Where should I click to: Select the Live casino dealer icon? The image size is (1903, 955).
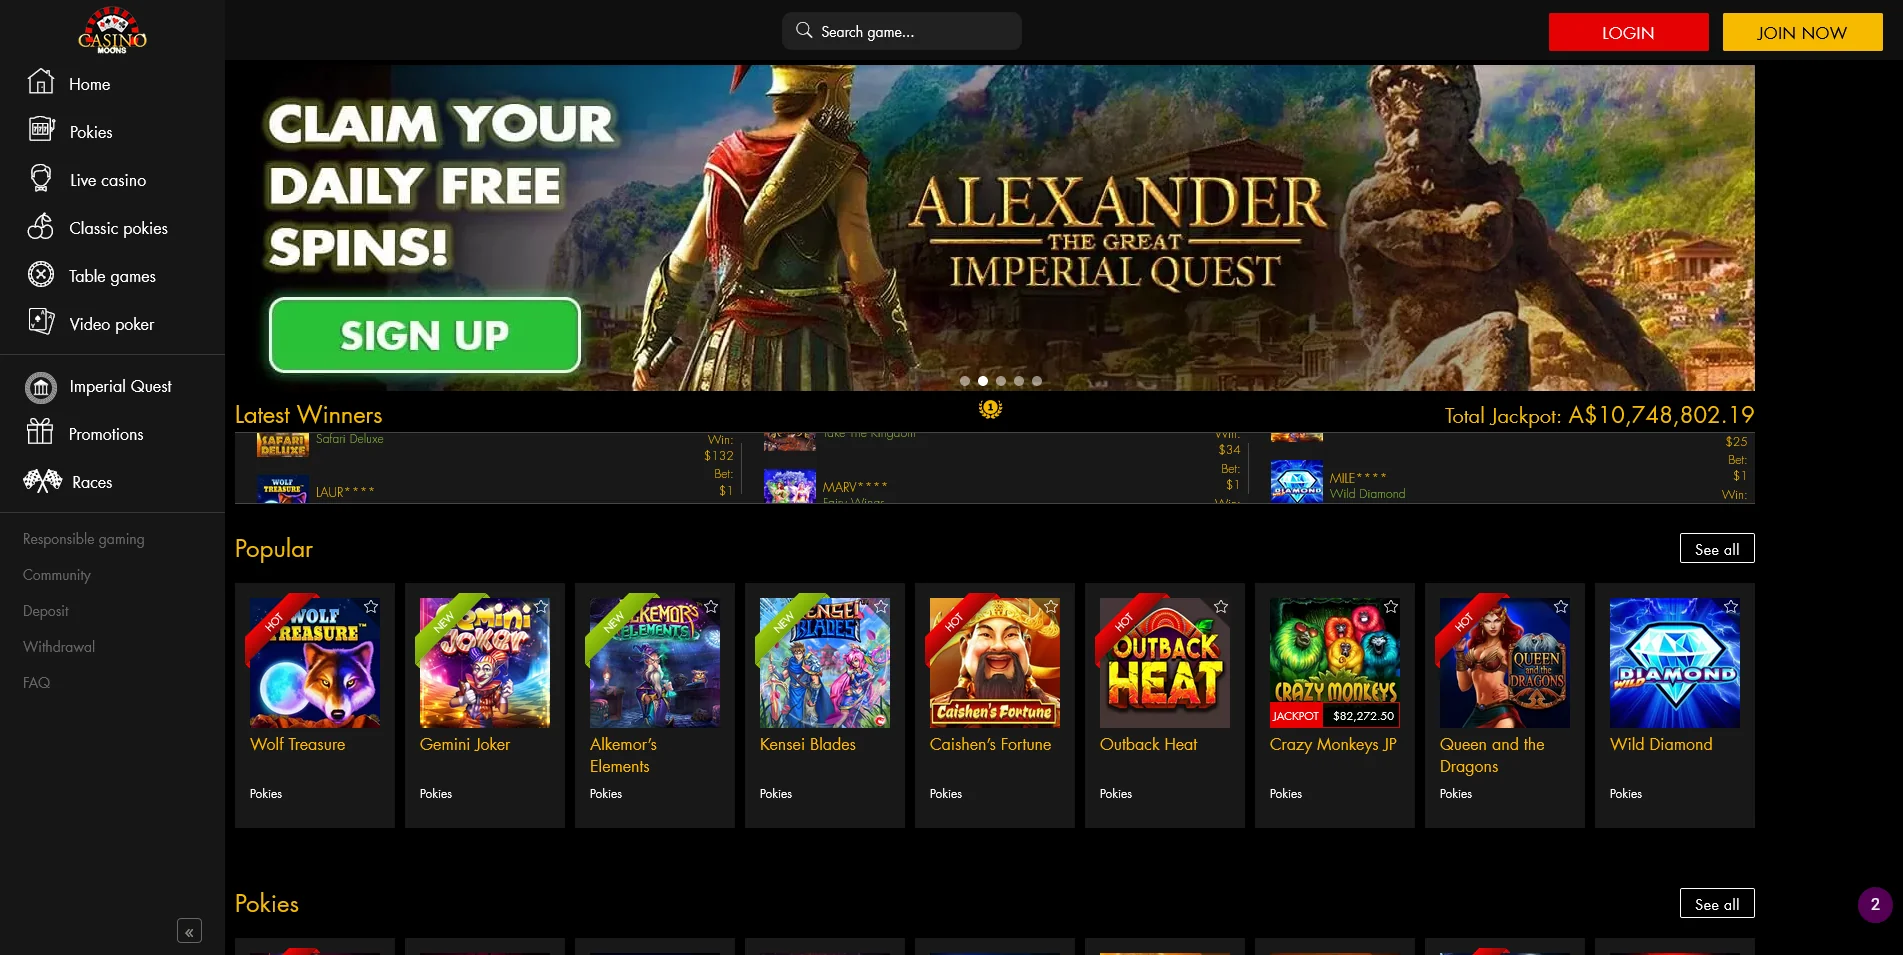[x=41, y=179]
